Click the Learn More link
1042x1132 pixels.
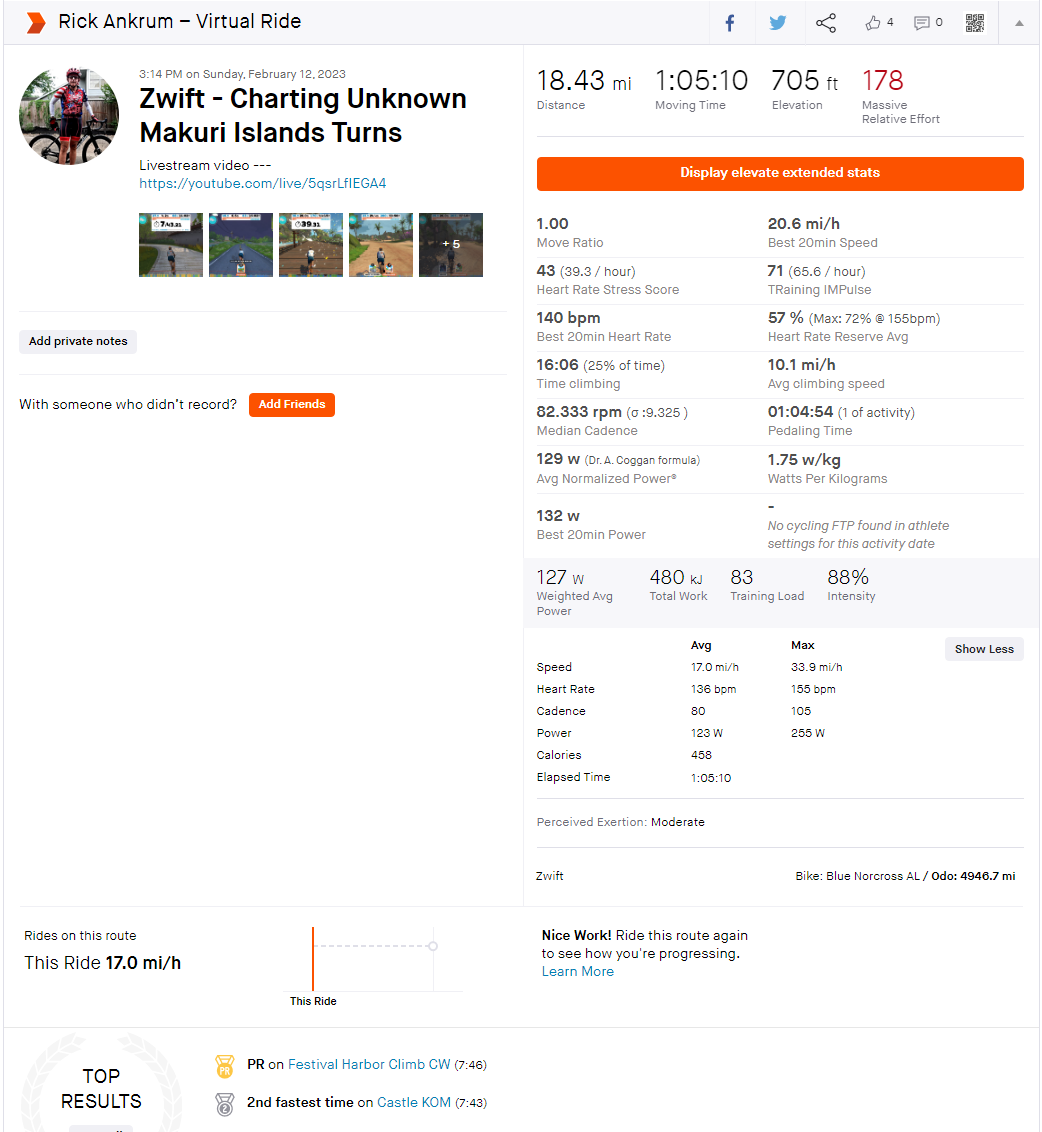pos(578,972)
